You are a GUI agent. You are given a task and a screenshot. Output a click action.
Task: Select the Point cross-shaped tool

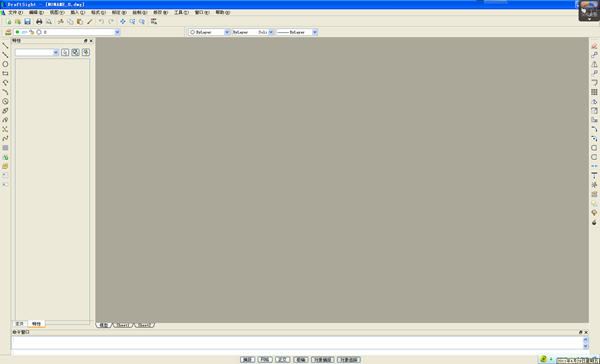coord(5,129)
